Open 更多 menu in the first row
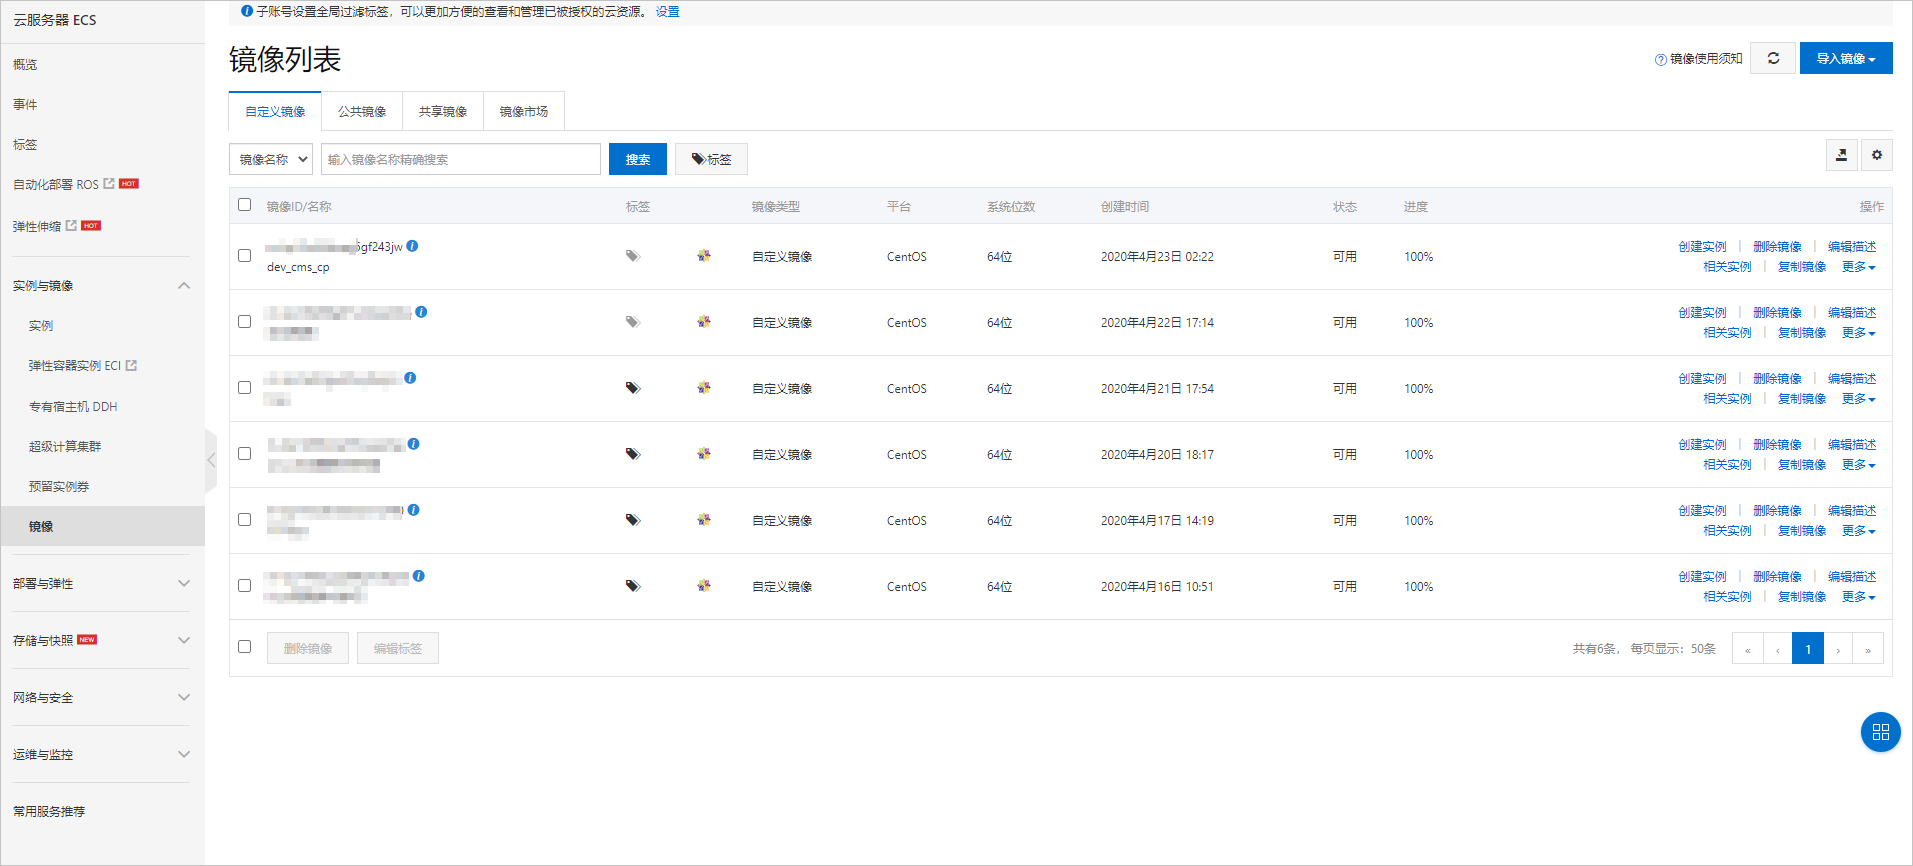Screen dimensions: 1913x866 [1858, 267]
